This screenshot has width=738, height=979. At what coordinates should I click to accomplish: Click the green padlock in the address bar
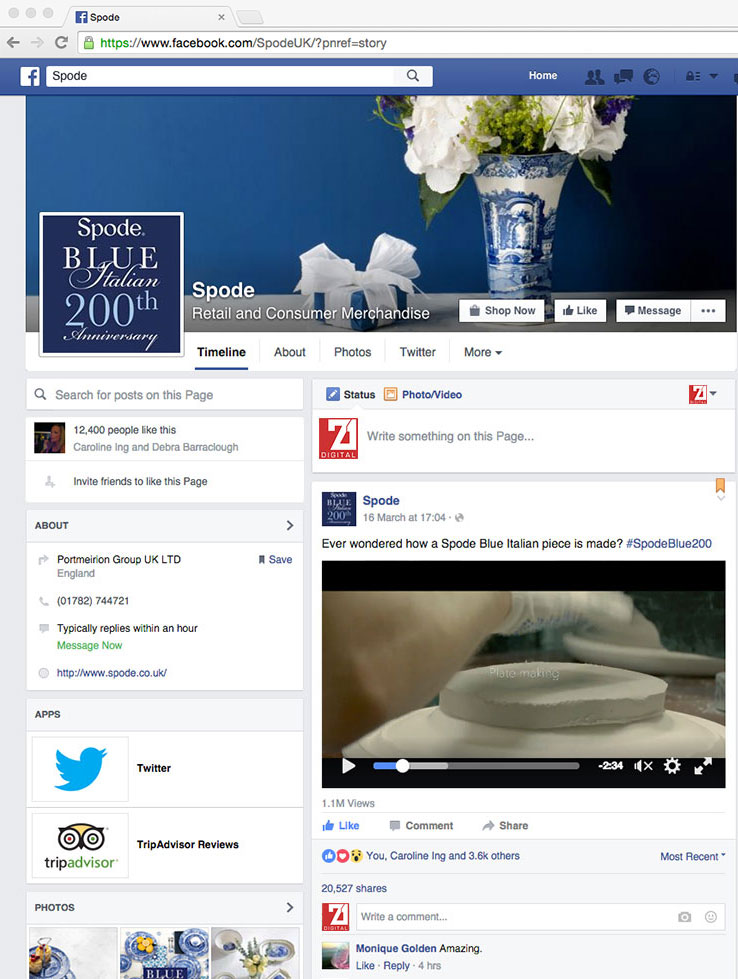tap(89, 42)
